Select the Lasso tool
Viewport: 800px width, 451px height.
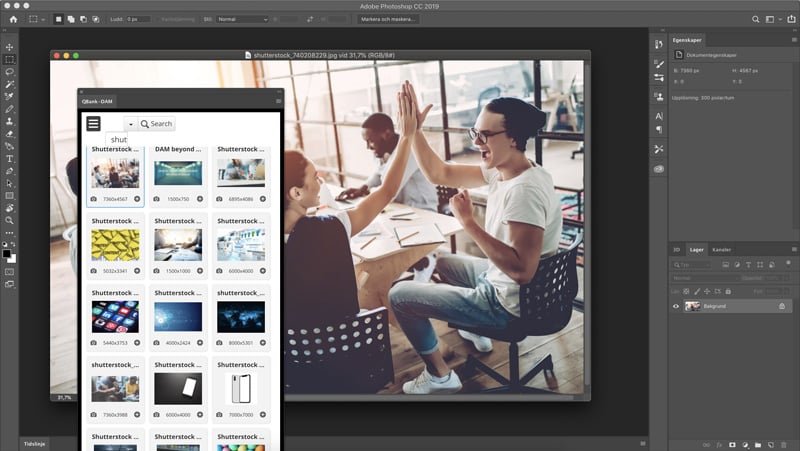[x=9, y=72]
